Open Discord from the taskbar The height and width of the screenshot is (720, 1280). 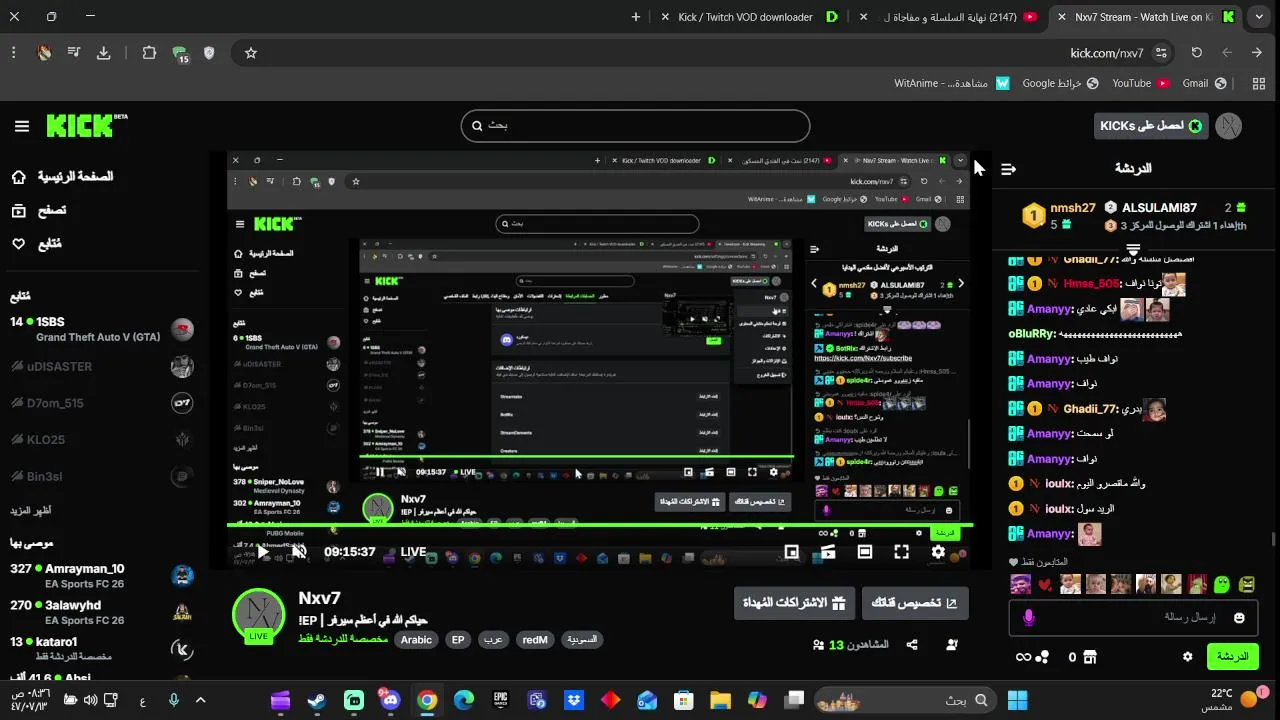coord(390,700)
